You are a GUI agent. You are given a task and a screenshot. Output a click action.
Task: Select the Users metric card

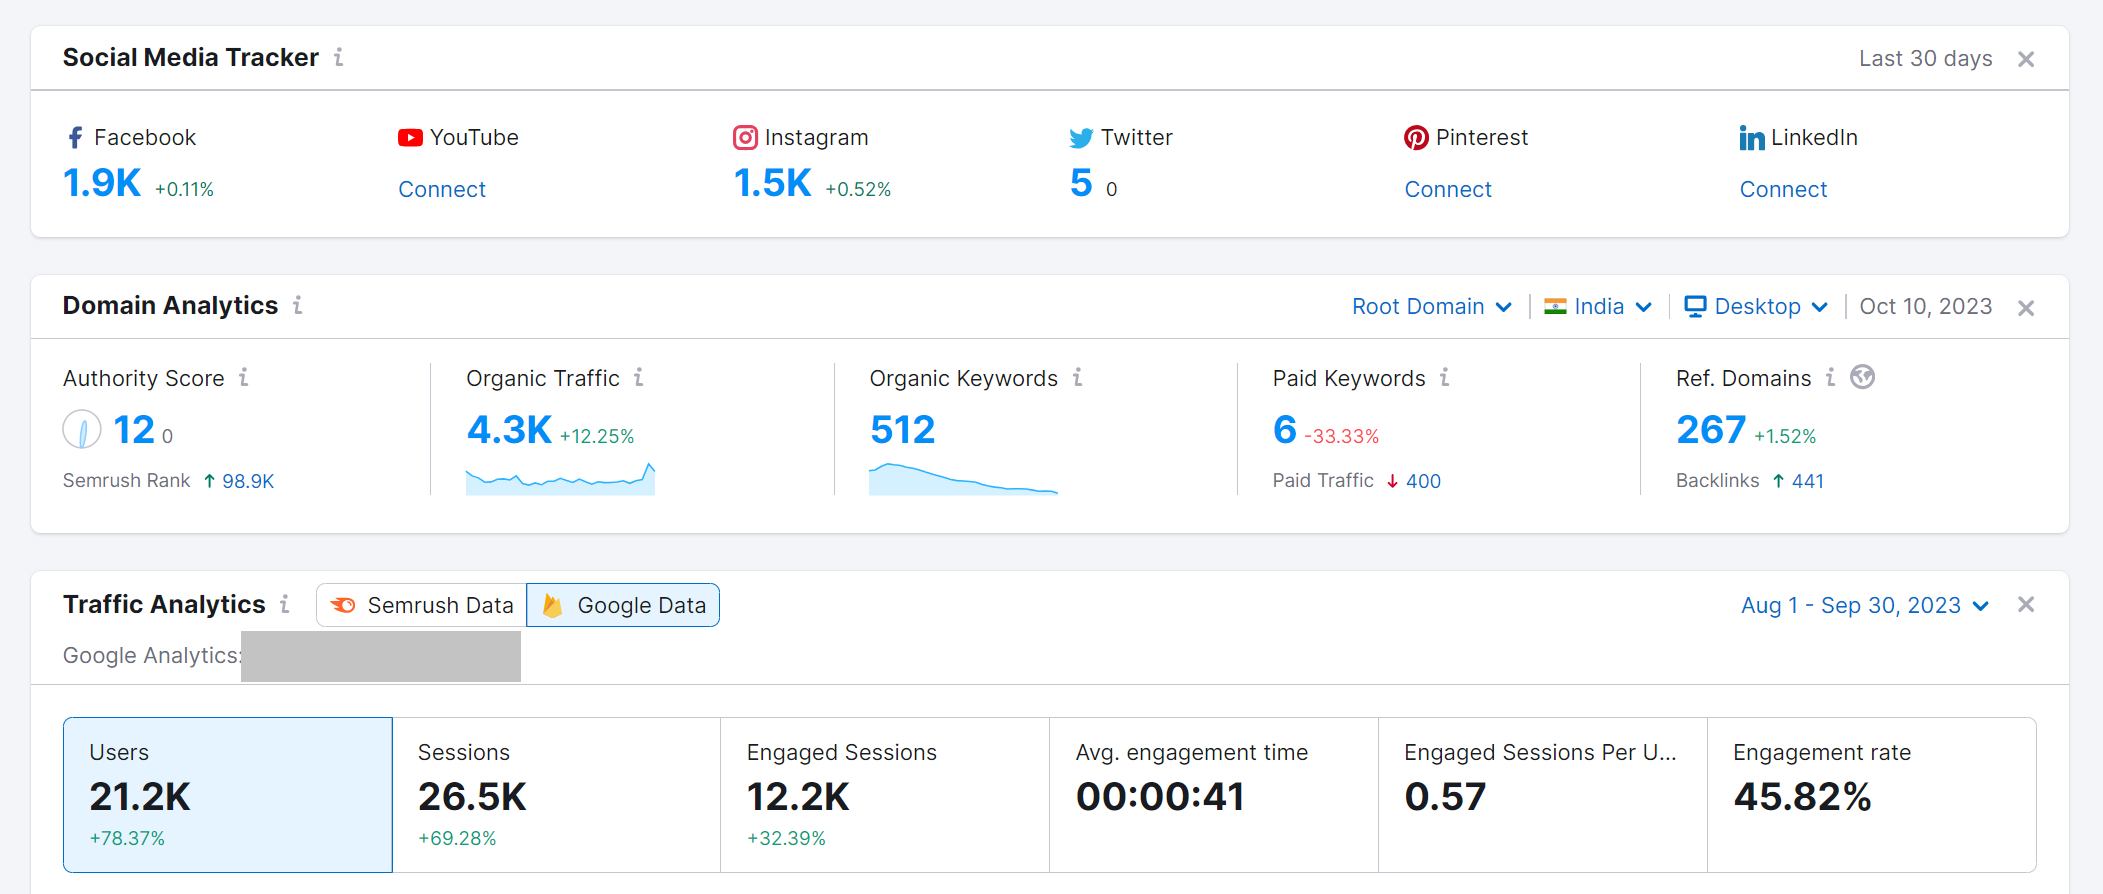tap(228, 794)
